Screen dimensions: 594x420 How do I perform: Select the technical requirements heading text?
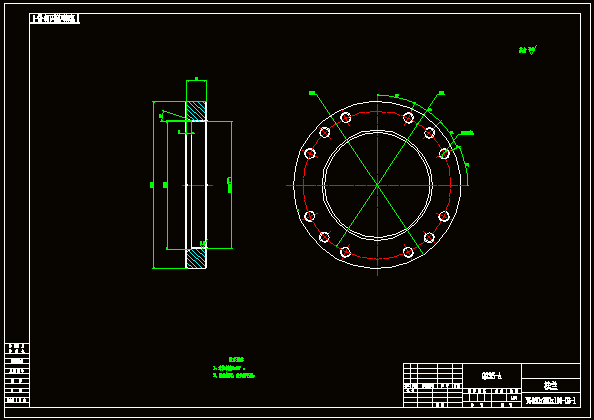point(236,359)
